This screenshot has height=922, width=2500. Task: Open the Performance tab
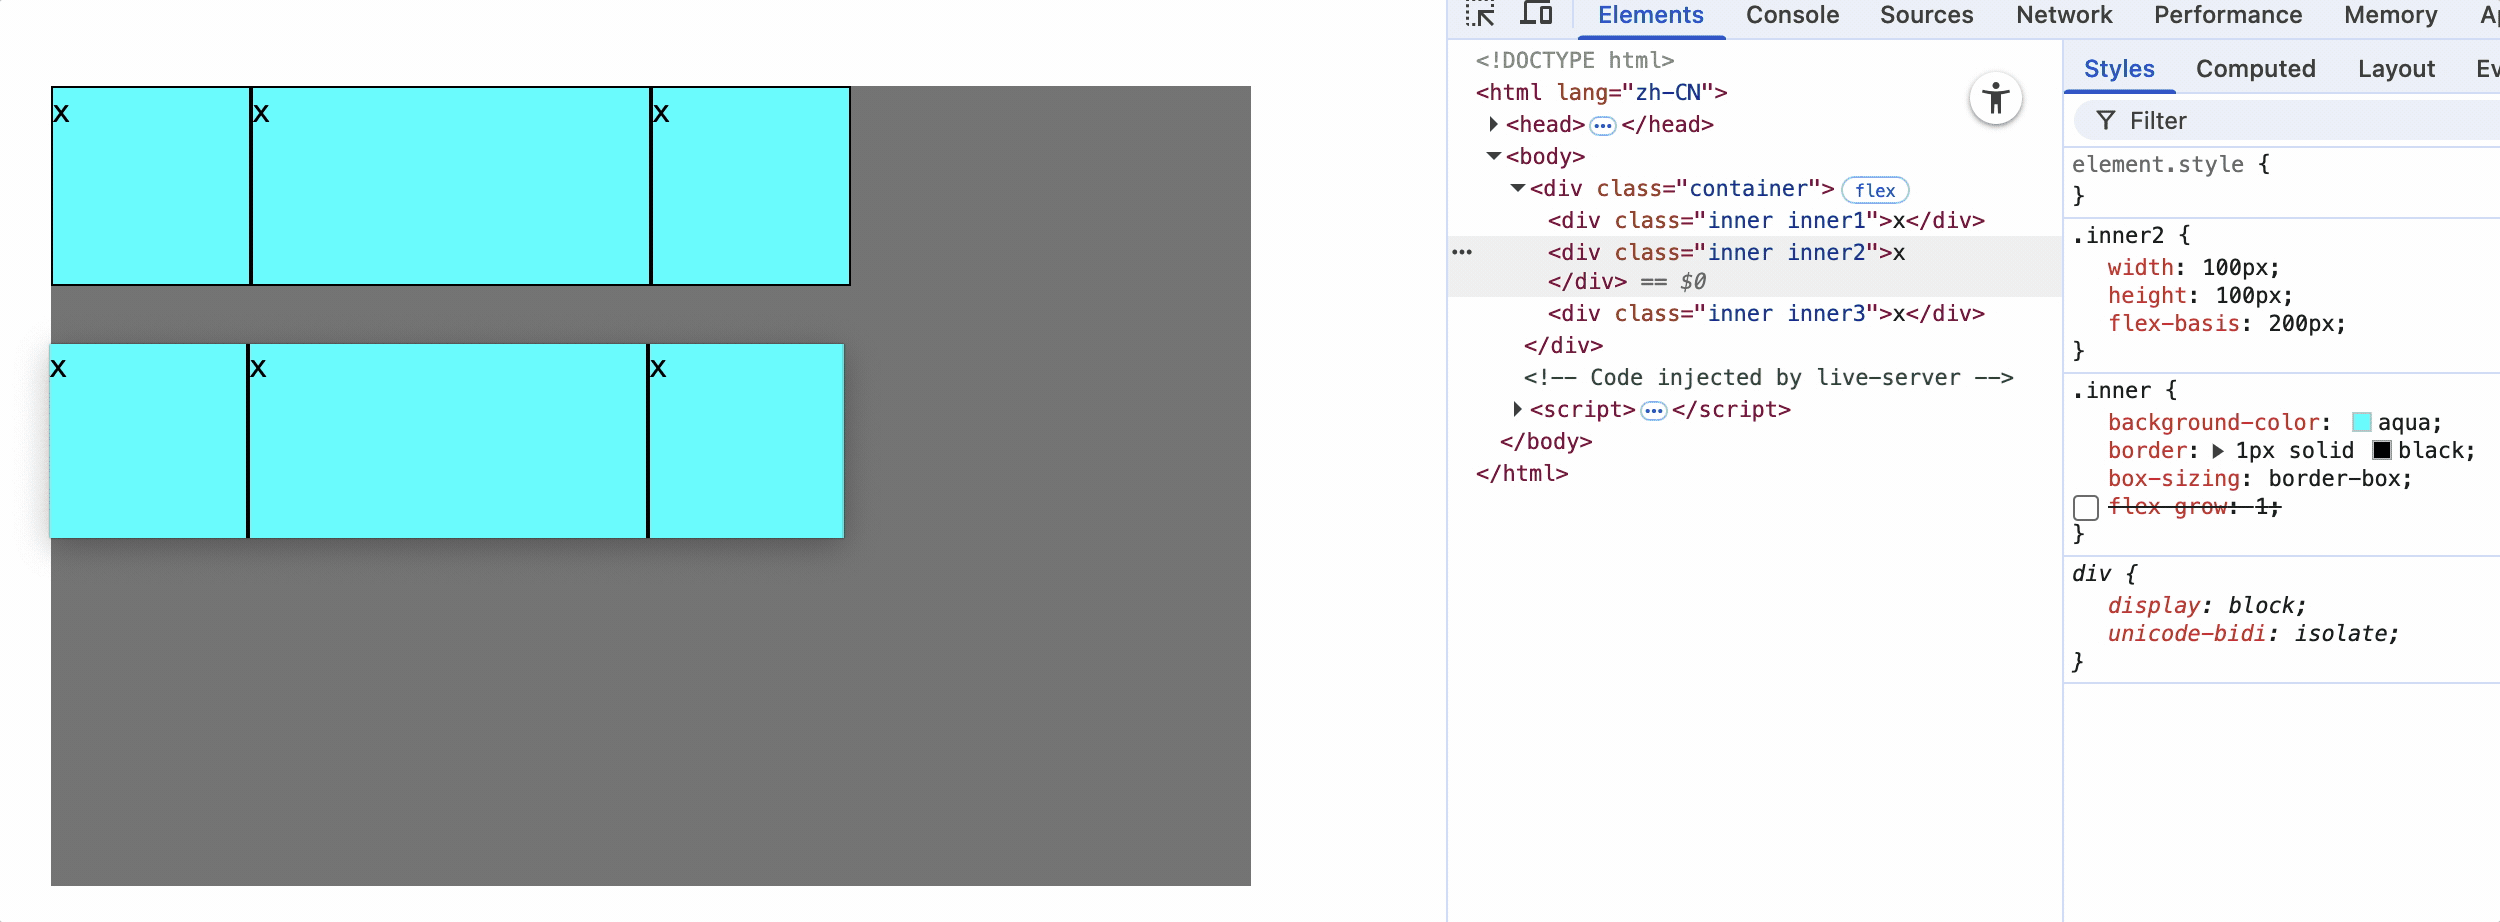point(2227,15)
